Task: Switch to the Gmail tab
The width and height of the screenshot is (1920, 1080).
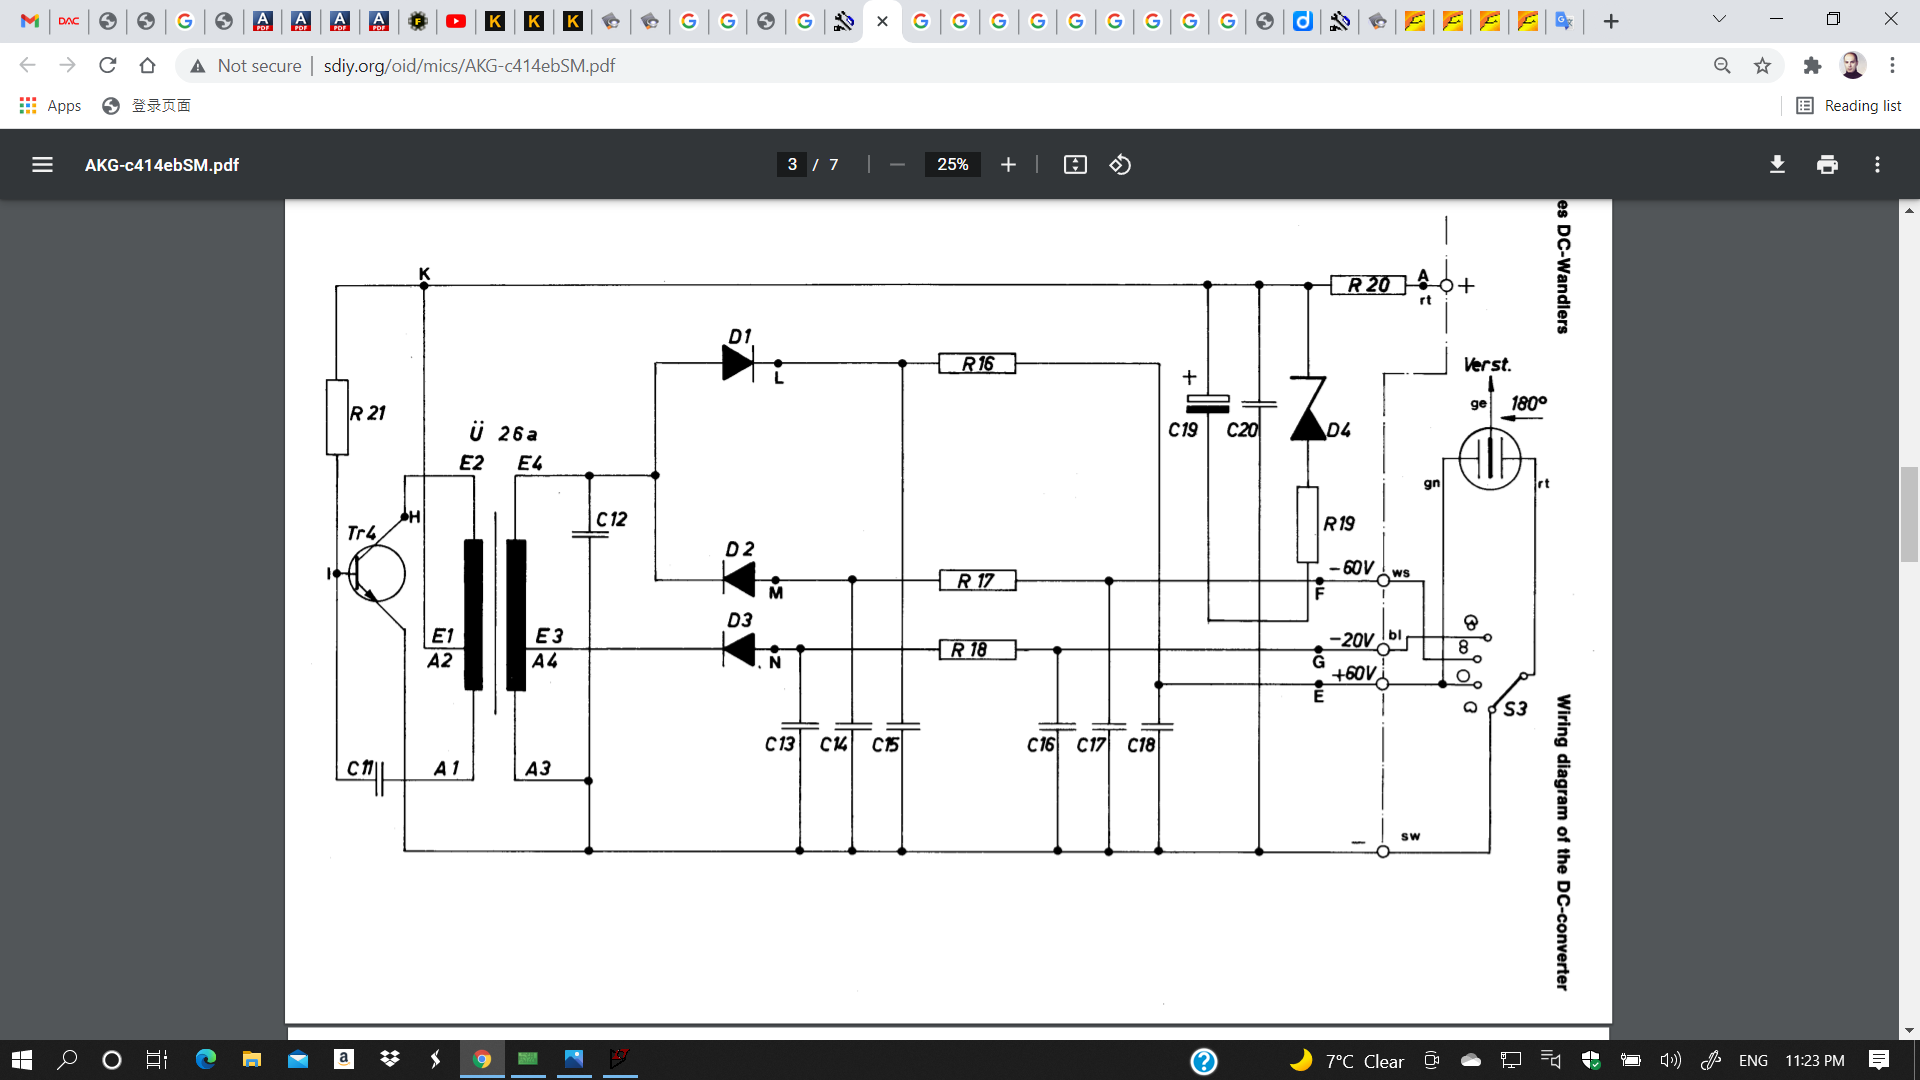Action: (x=30, y=21)
